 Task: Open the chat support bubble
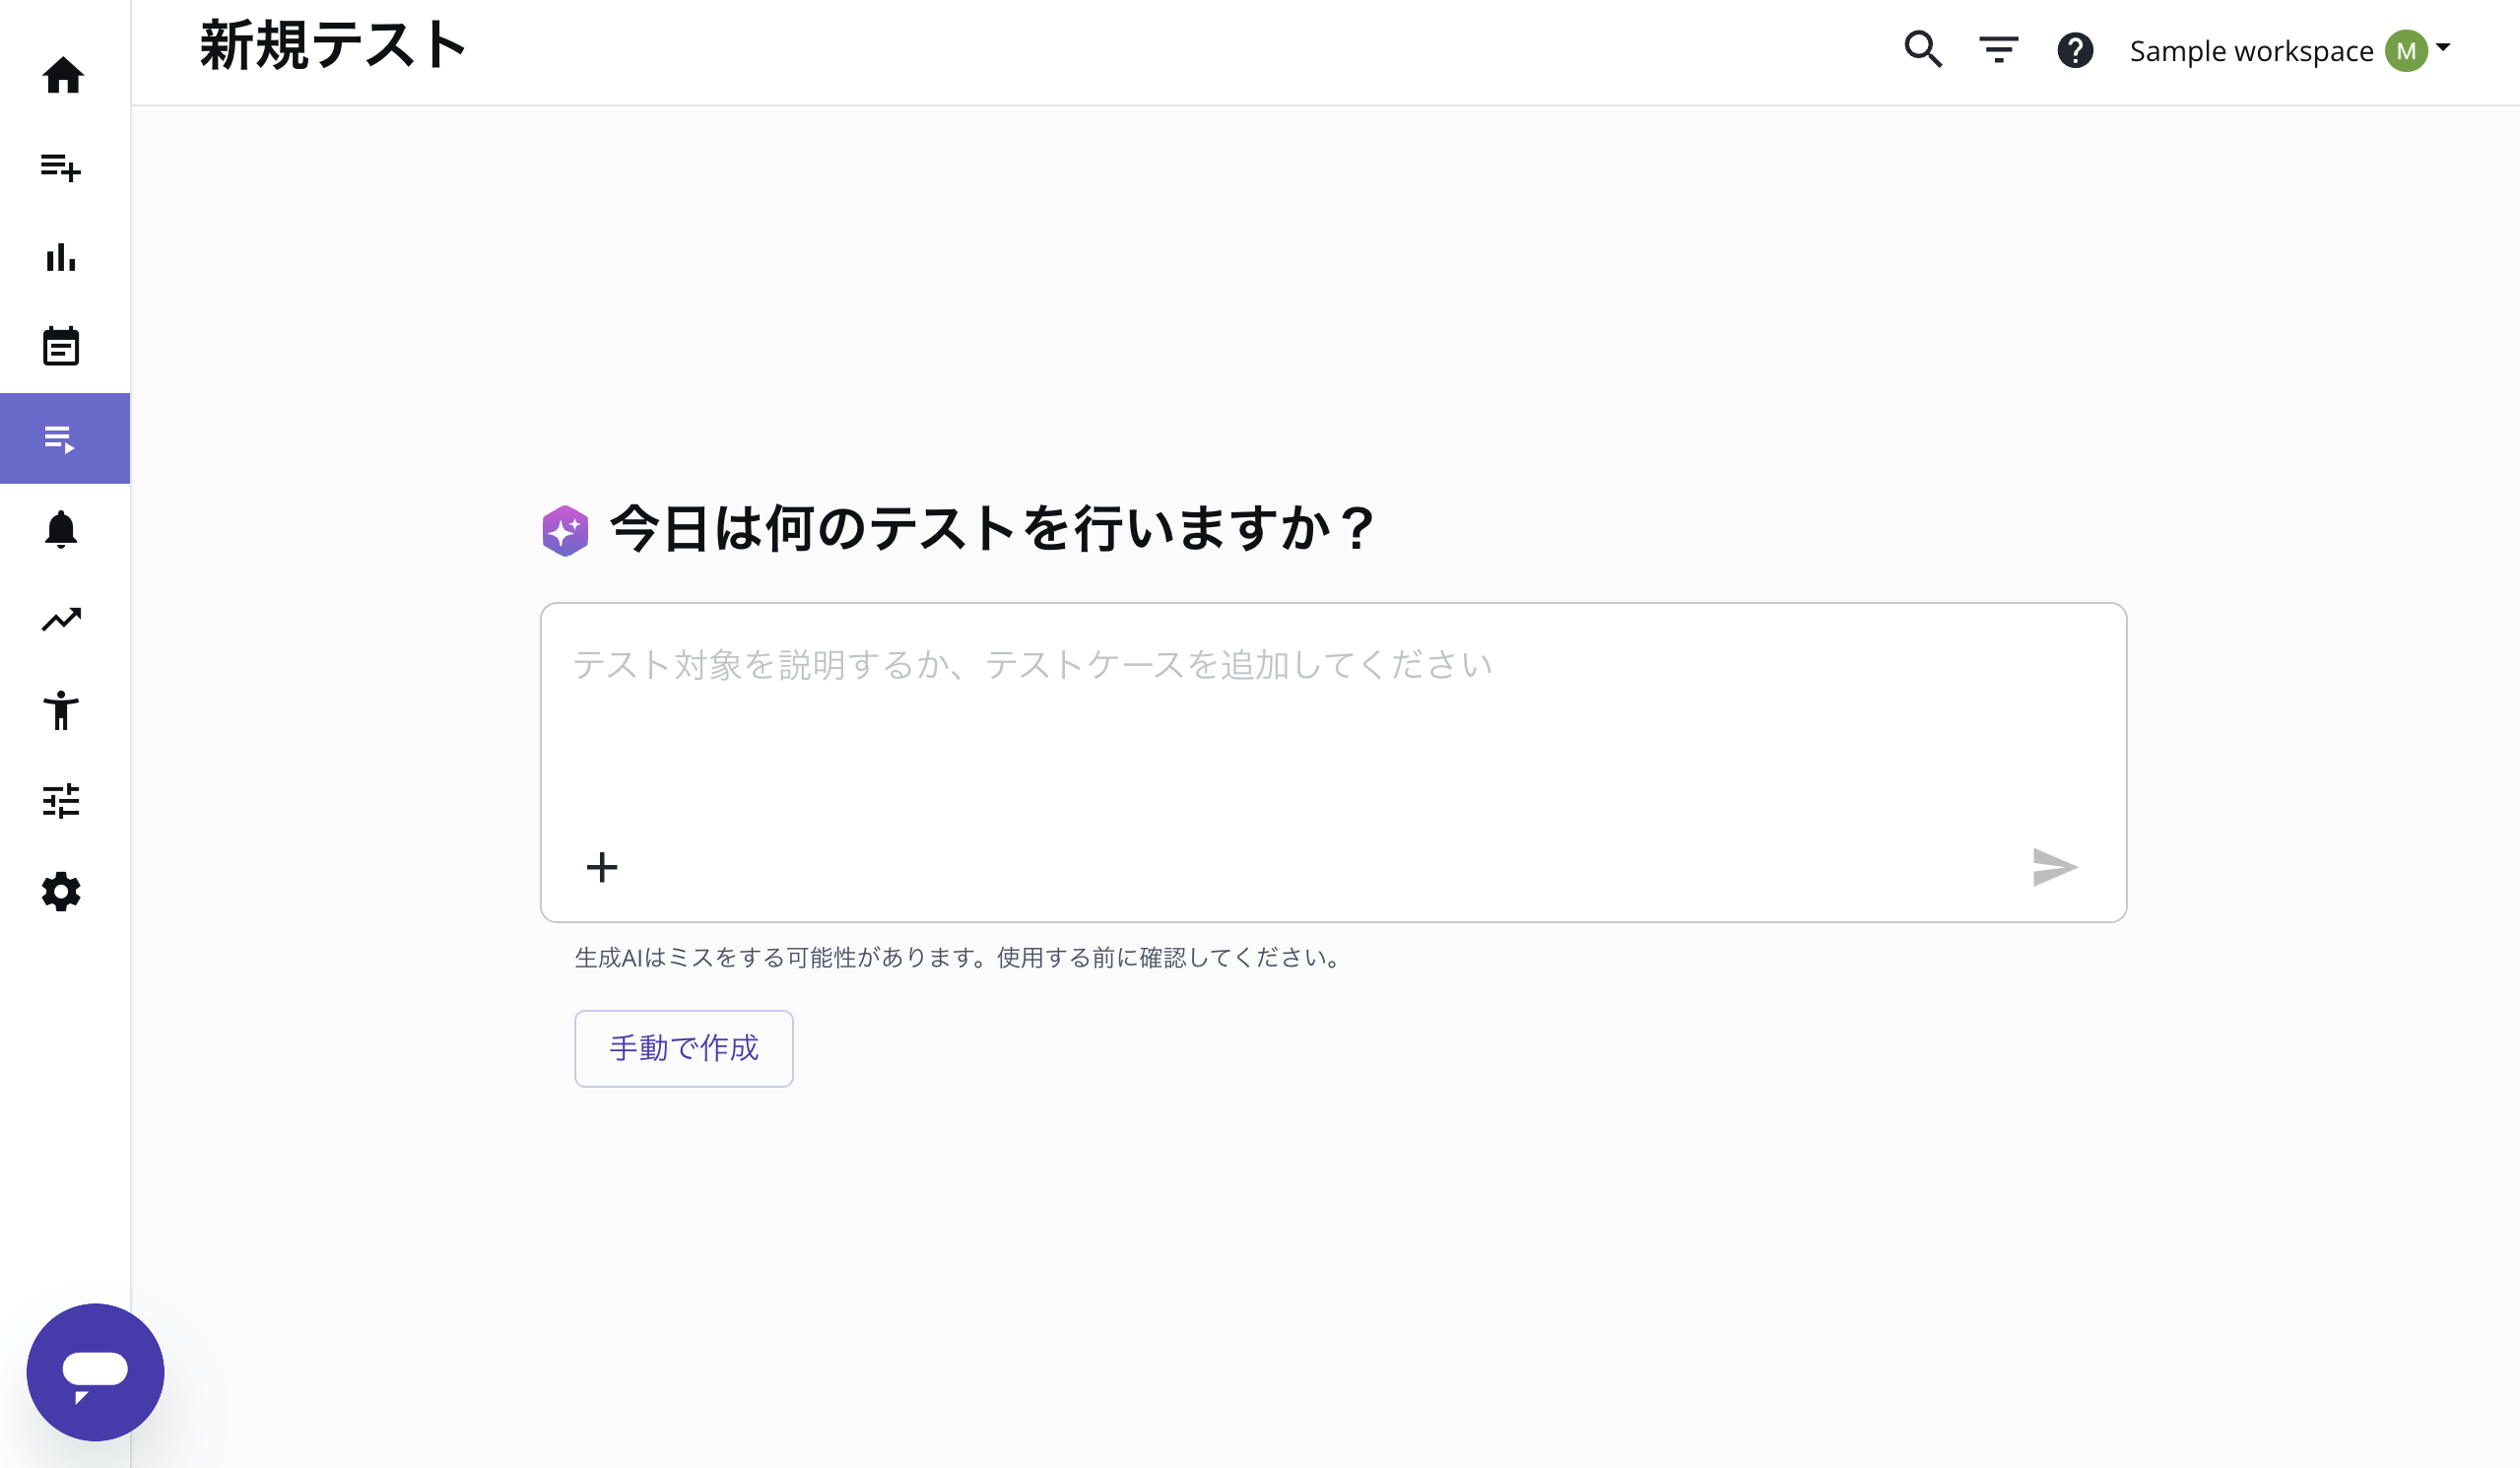(95, 1372)
